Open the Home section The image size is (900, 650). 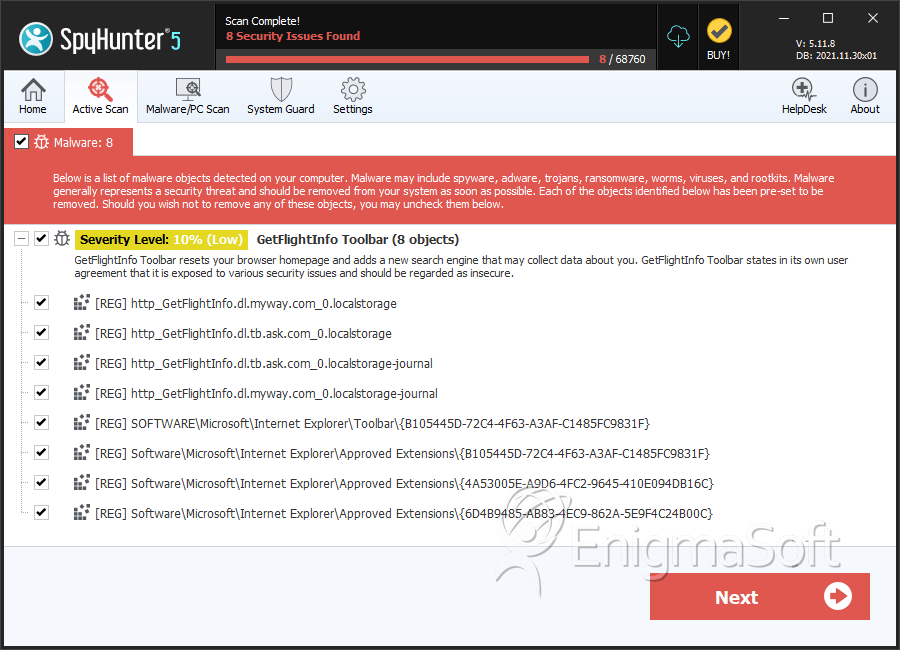pos(33,97)
